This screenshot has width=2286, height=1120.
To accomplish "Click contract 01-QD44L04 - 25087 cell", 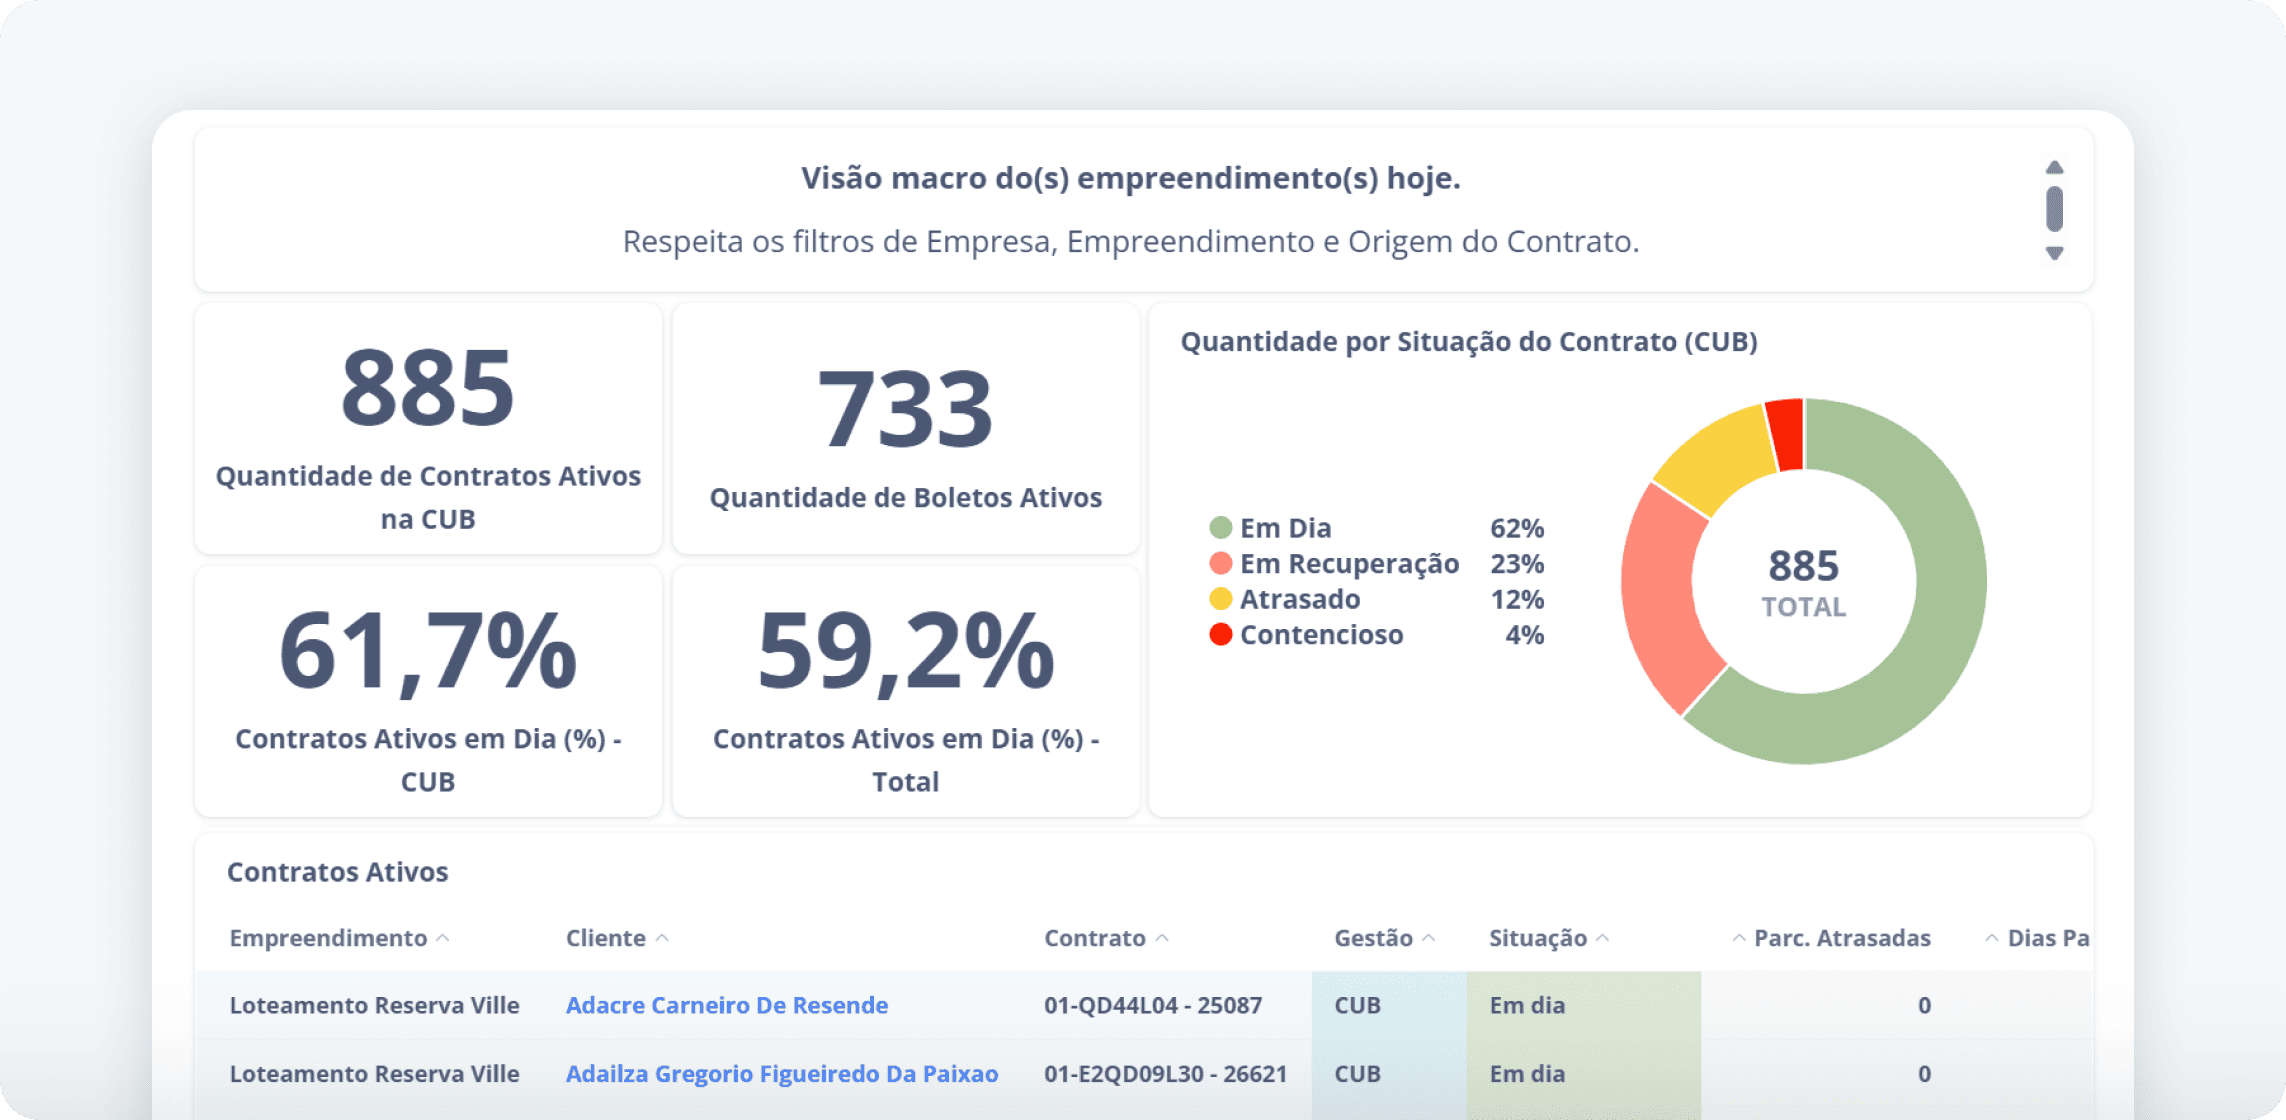I will coord(1153,1005).
